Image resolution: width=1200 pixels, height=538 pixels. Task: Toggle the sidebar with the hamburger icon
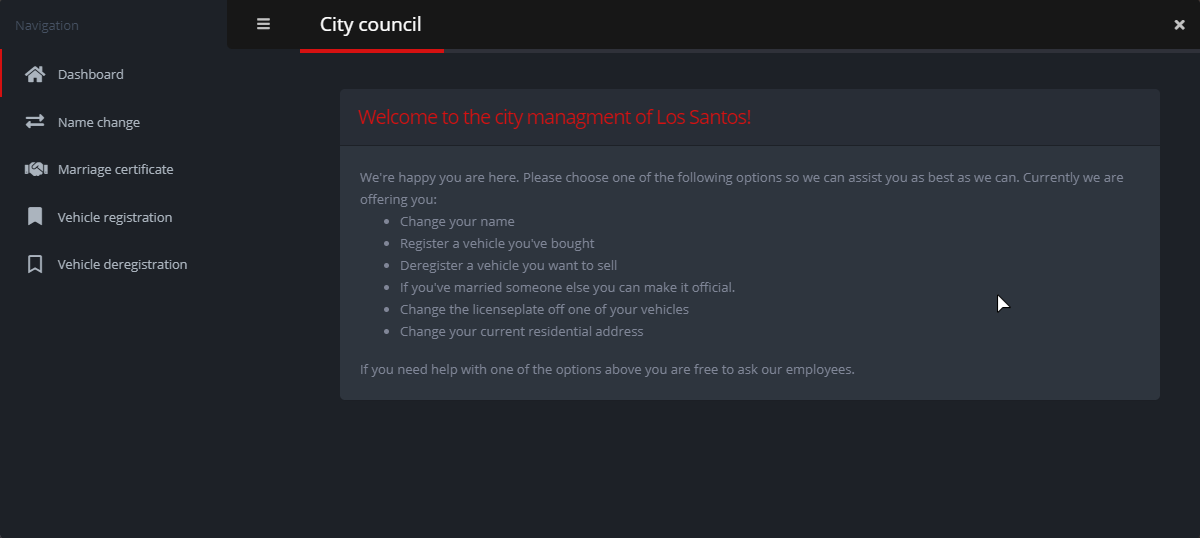tap(263, 24)
